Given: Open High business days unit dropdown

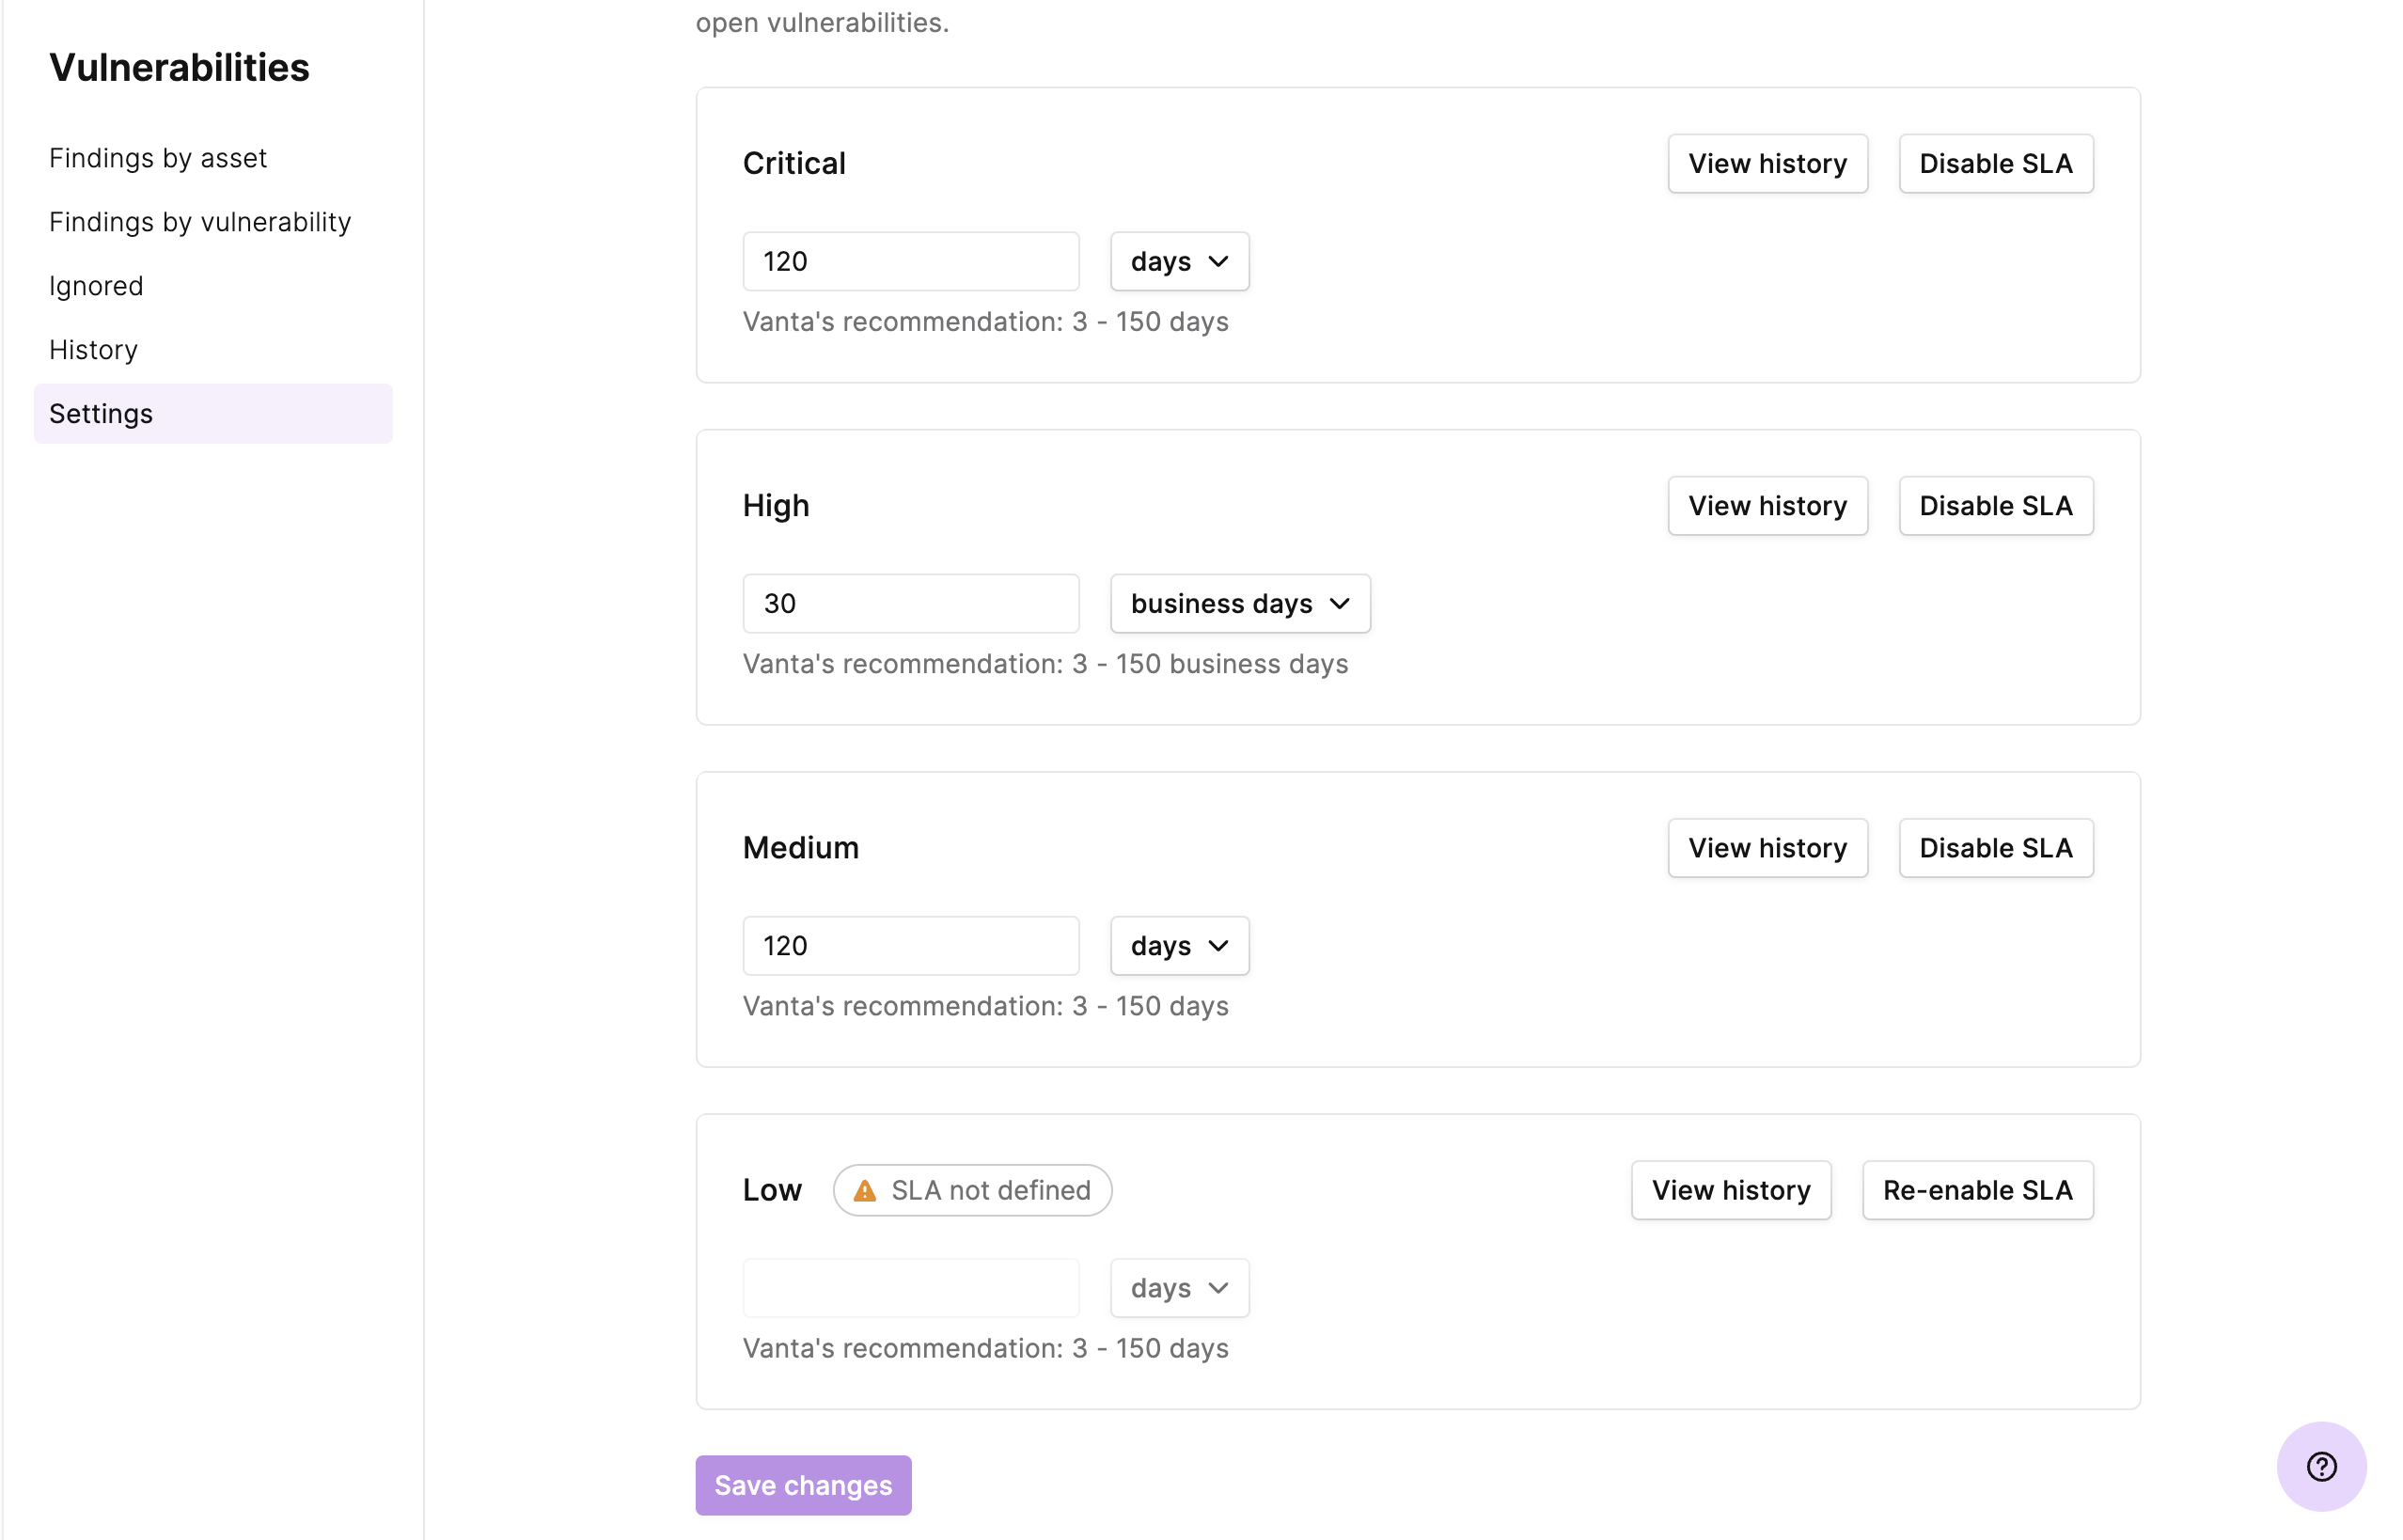Looking at the screenshot, I should (x=1240, y=604).
